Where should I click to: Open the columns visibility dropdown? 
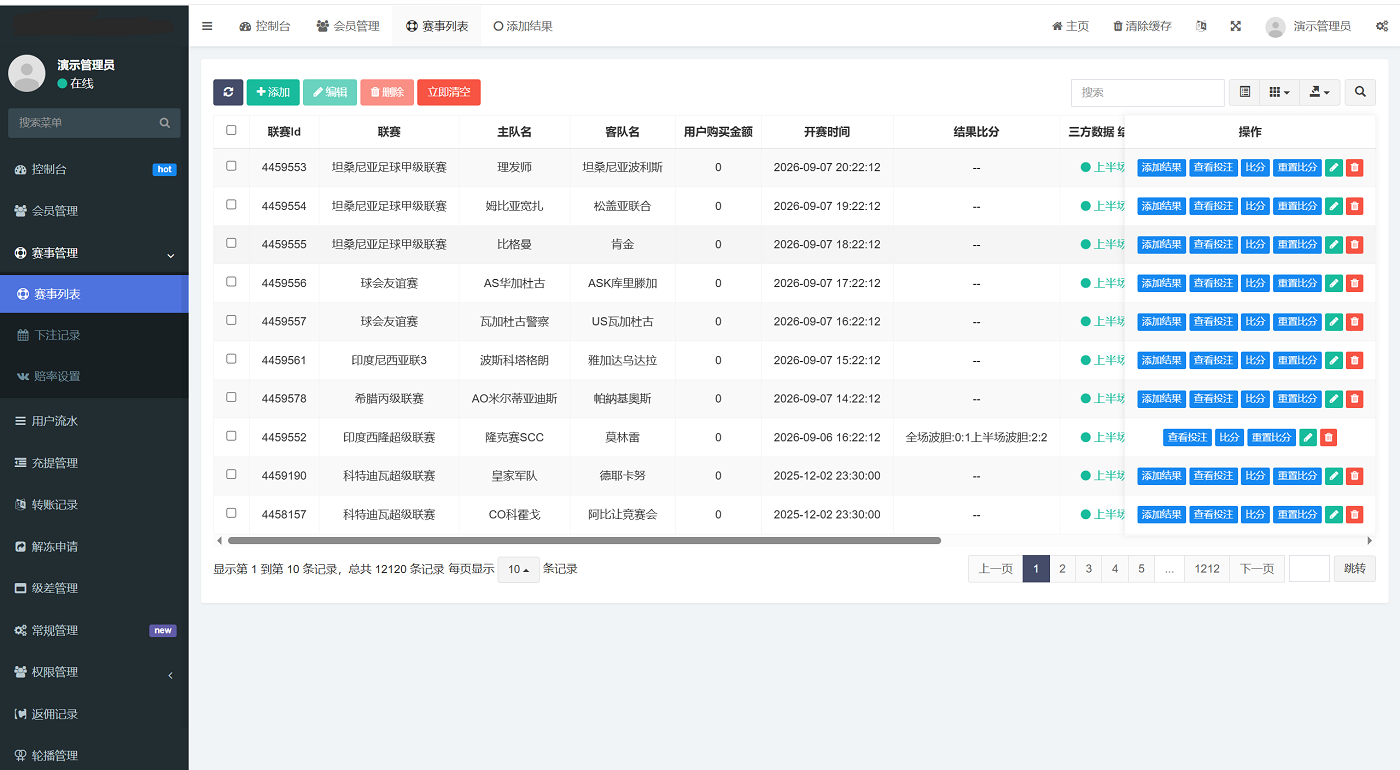point(1279,92)
